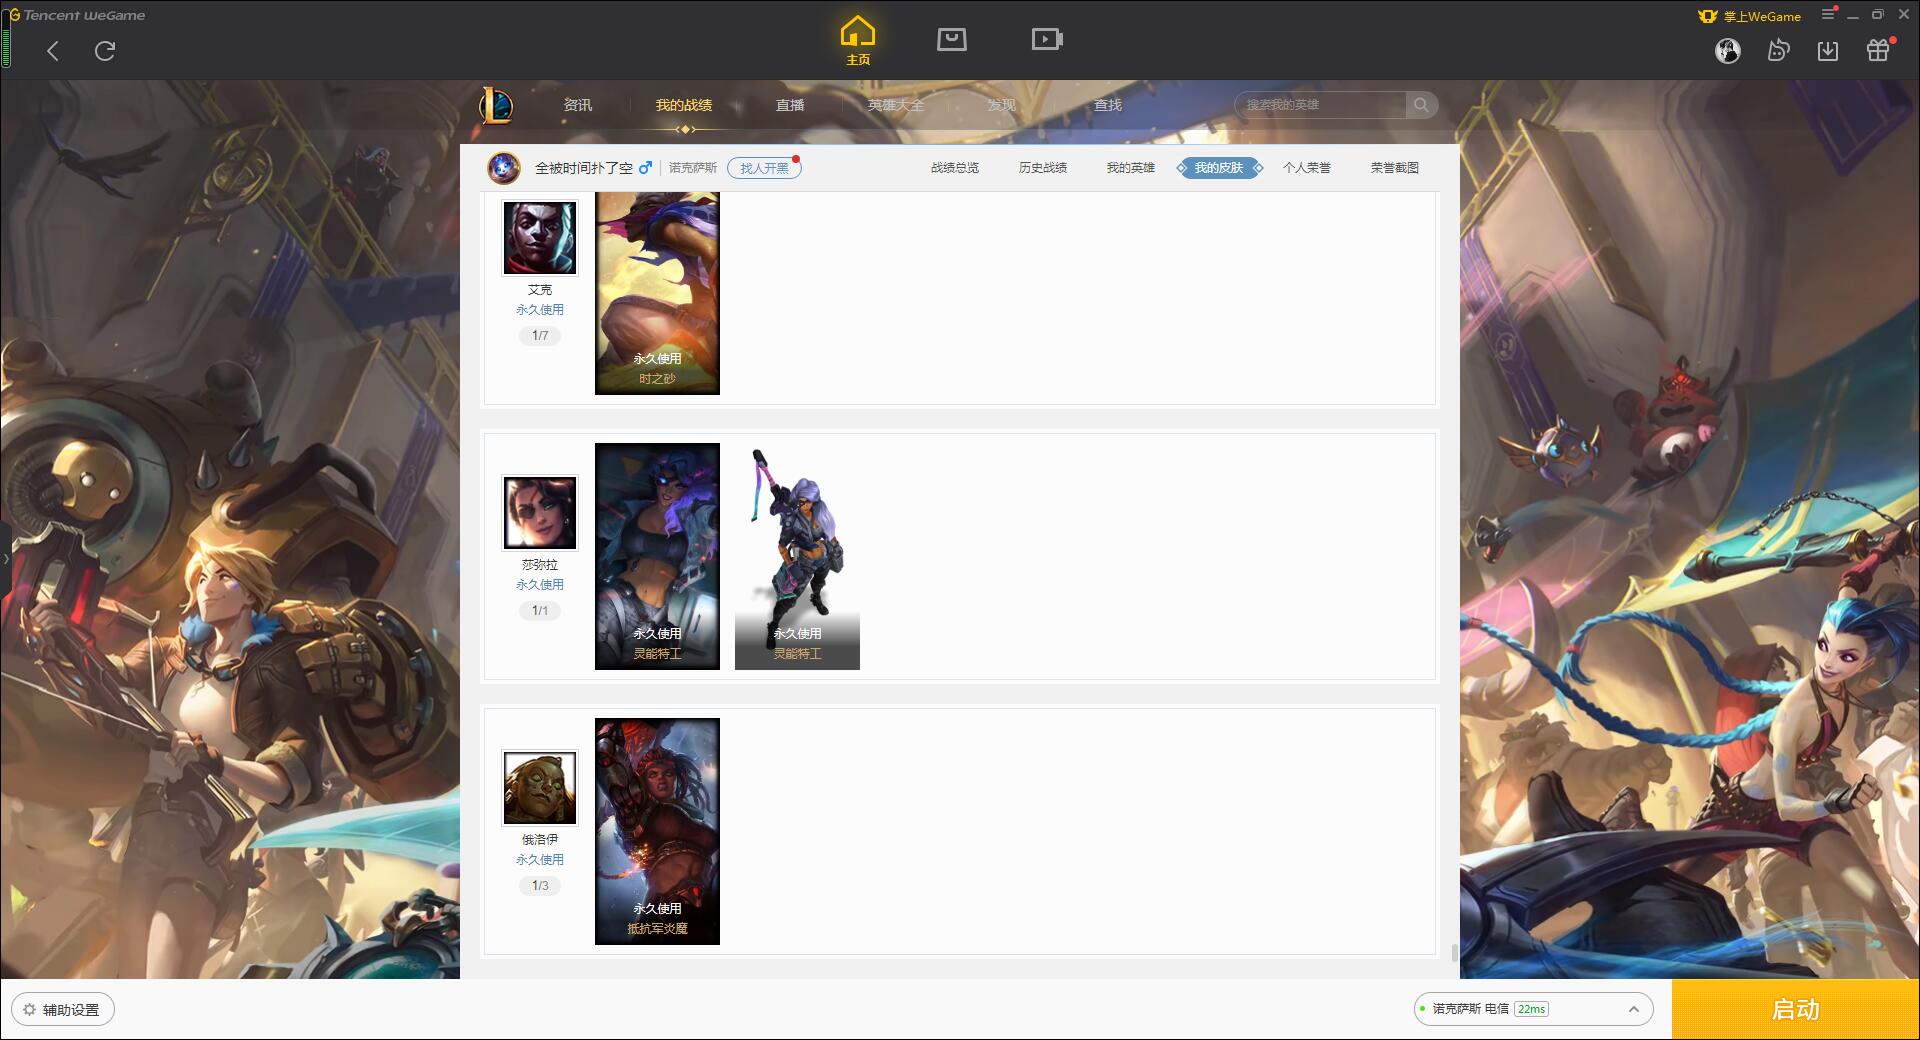The height and width of the screenshot is (1040, 1920).
Task: Open the video live icon in top bar
Action: pyautogui.click(x=1047, y=40)
